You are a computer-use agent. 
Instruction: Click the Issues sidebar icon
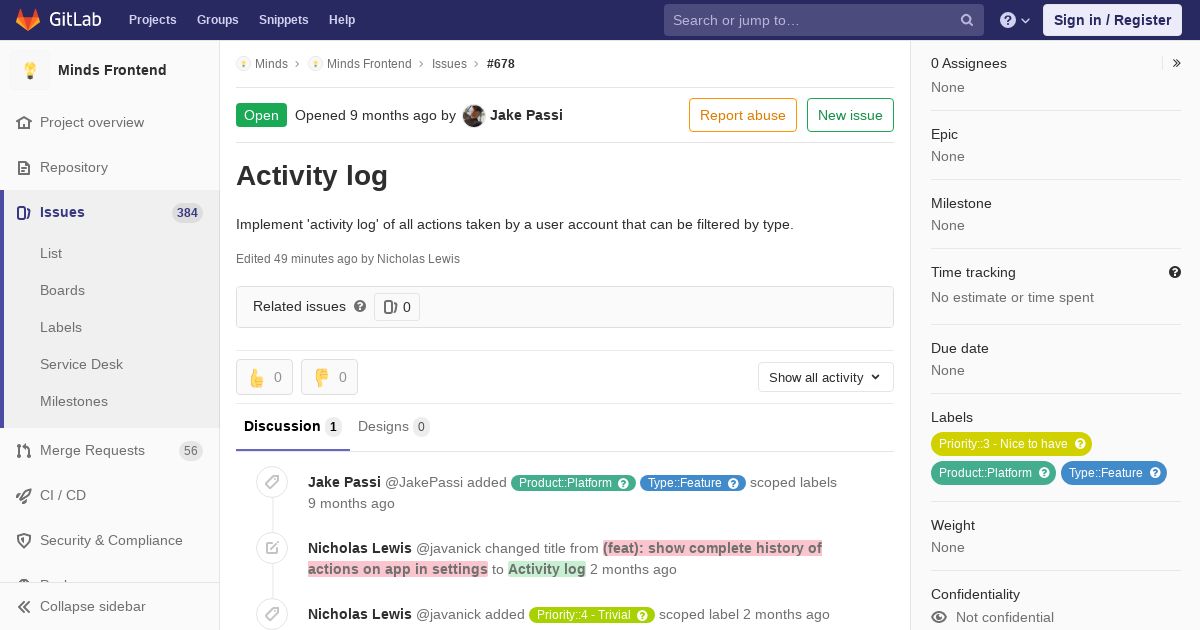(x=24, y=213)
